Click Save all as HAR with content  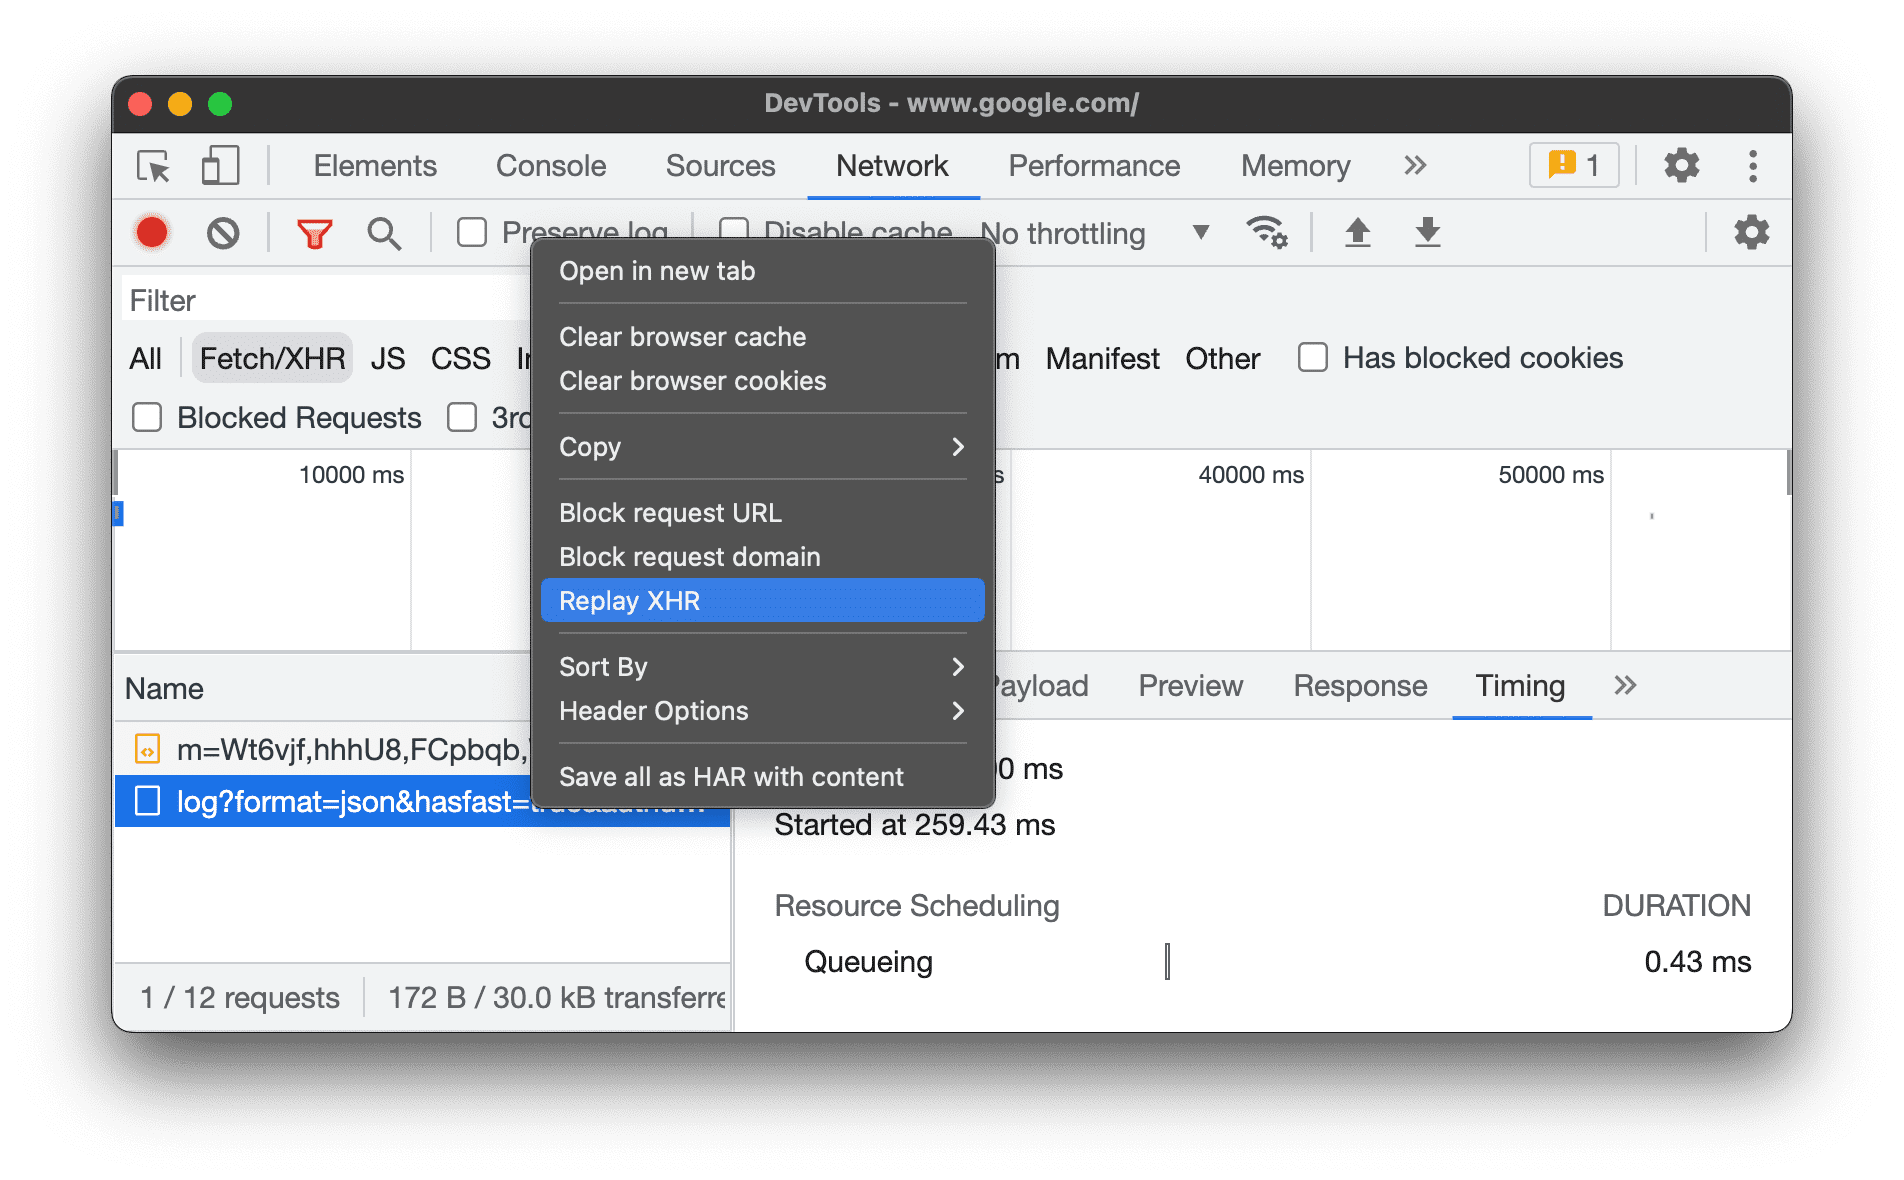pyautogui.click(x=731, y=776)
